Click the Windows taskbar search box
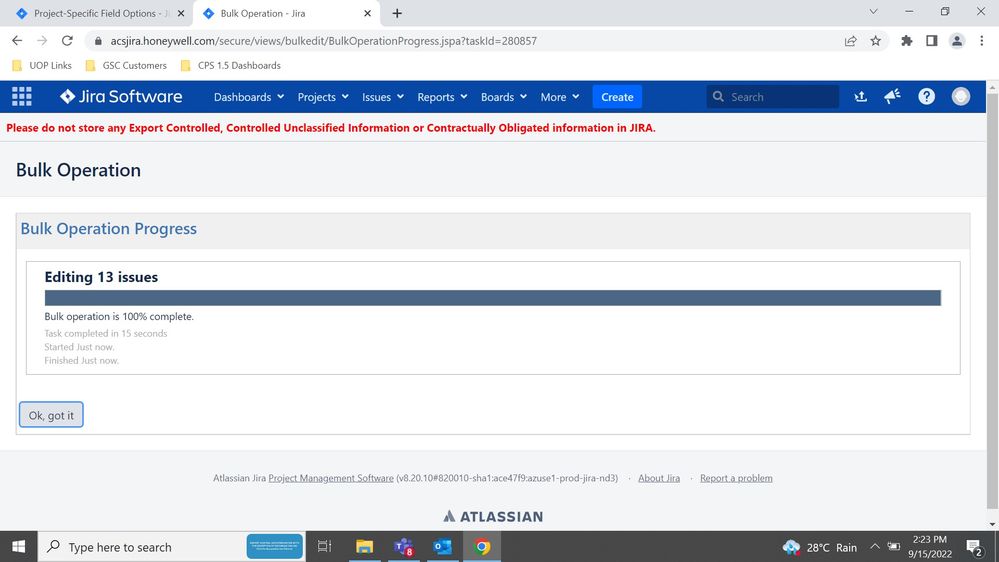Viewport: 999px width, 562px height. 172,547
